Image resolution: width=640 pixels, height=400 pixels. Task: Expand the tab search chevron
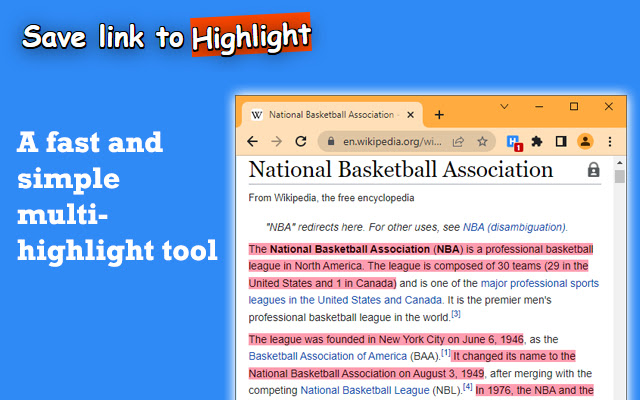pos(504,107)
